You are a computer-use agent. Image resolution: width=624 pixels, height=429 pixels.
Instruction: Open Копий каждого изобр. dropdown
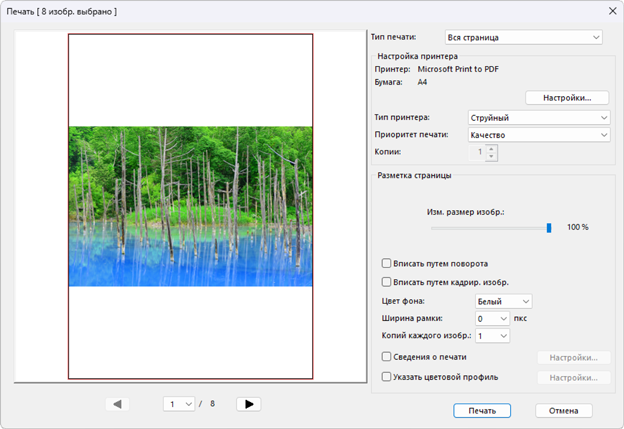[x=492, y=336]
